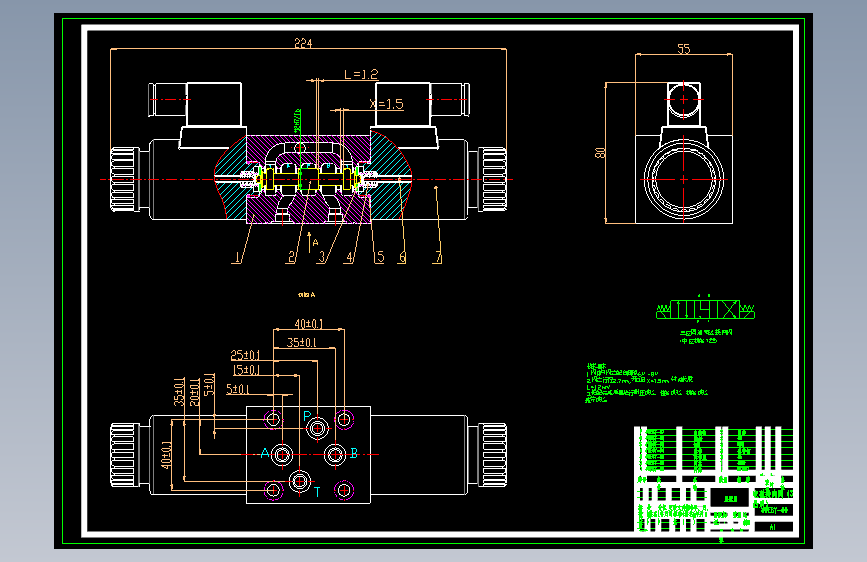Select part callout number 1

(x=238, y=257)
